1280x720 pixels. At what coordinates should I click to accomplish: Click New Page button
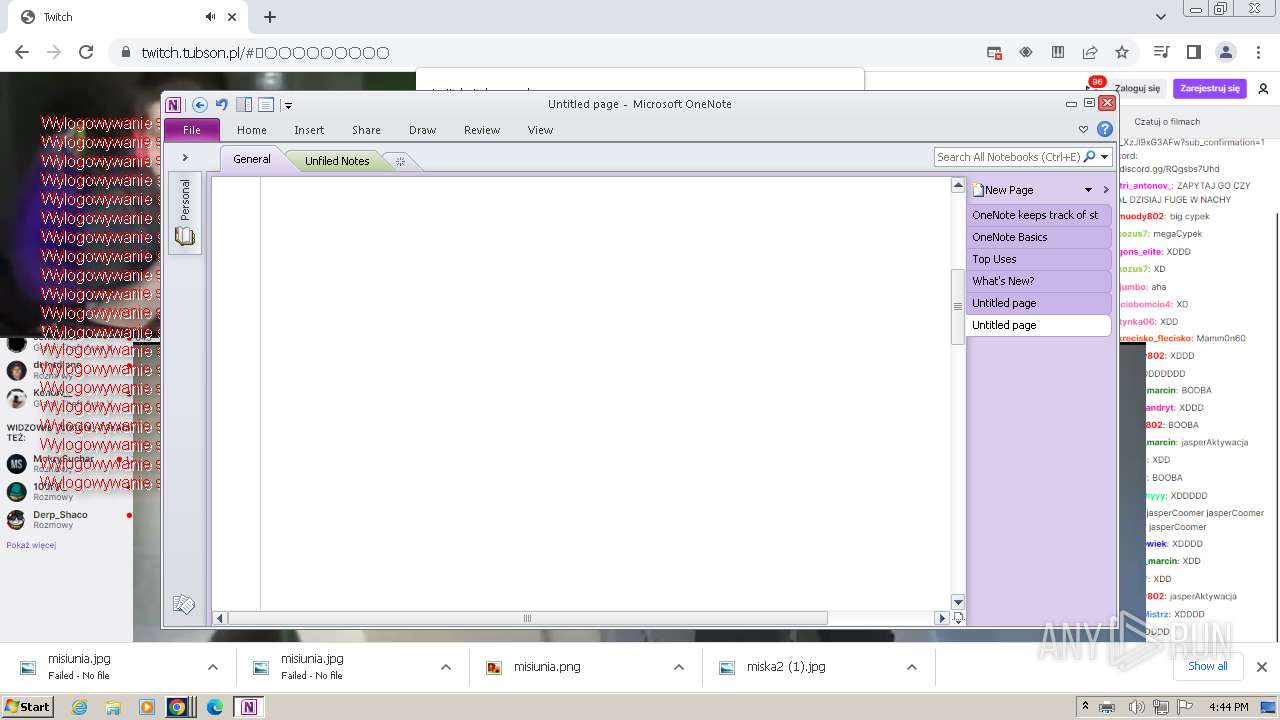[x=1003, y=190]
